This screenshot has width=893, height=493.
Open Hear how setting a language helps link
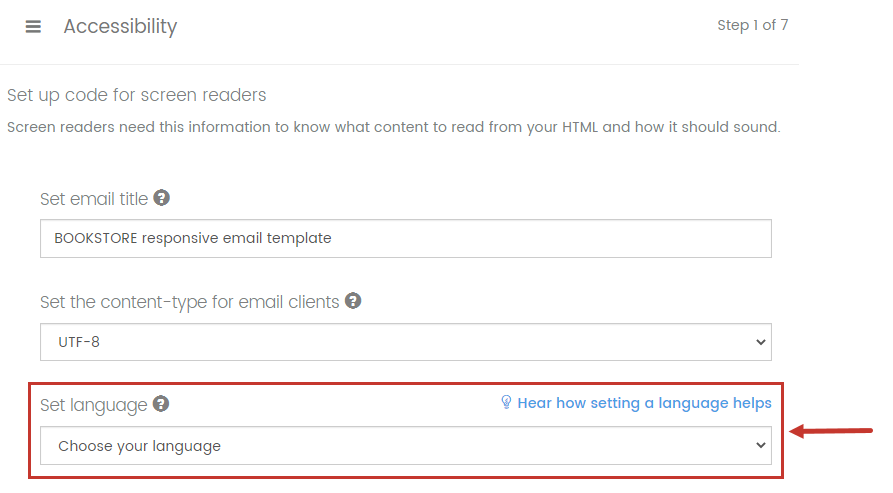tap(644, 403)
